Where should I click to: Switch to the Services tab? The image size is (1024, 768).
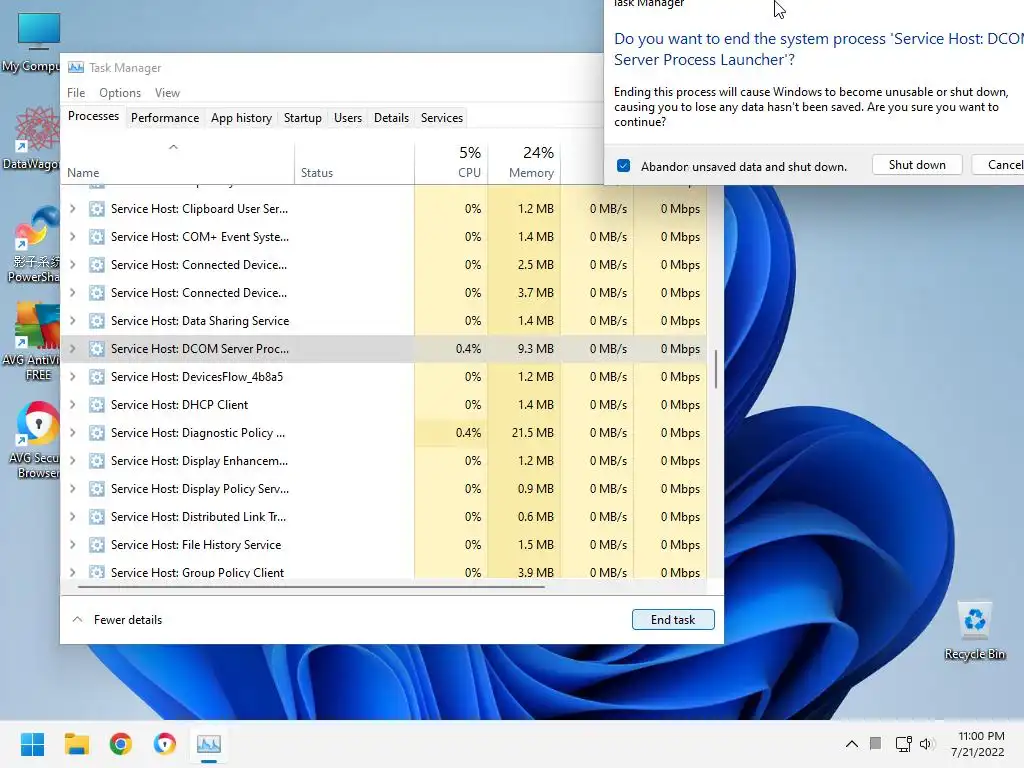441,118
